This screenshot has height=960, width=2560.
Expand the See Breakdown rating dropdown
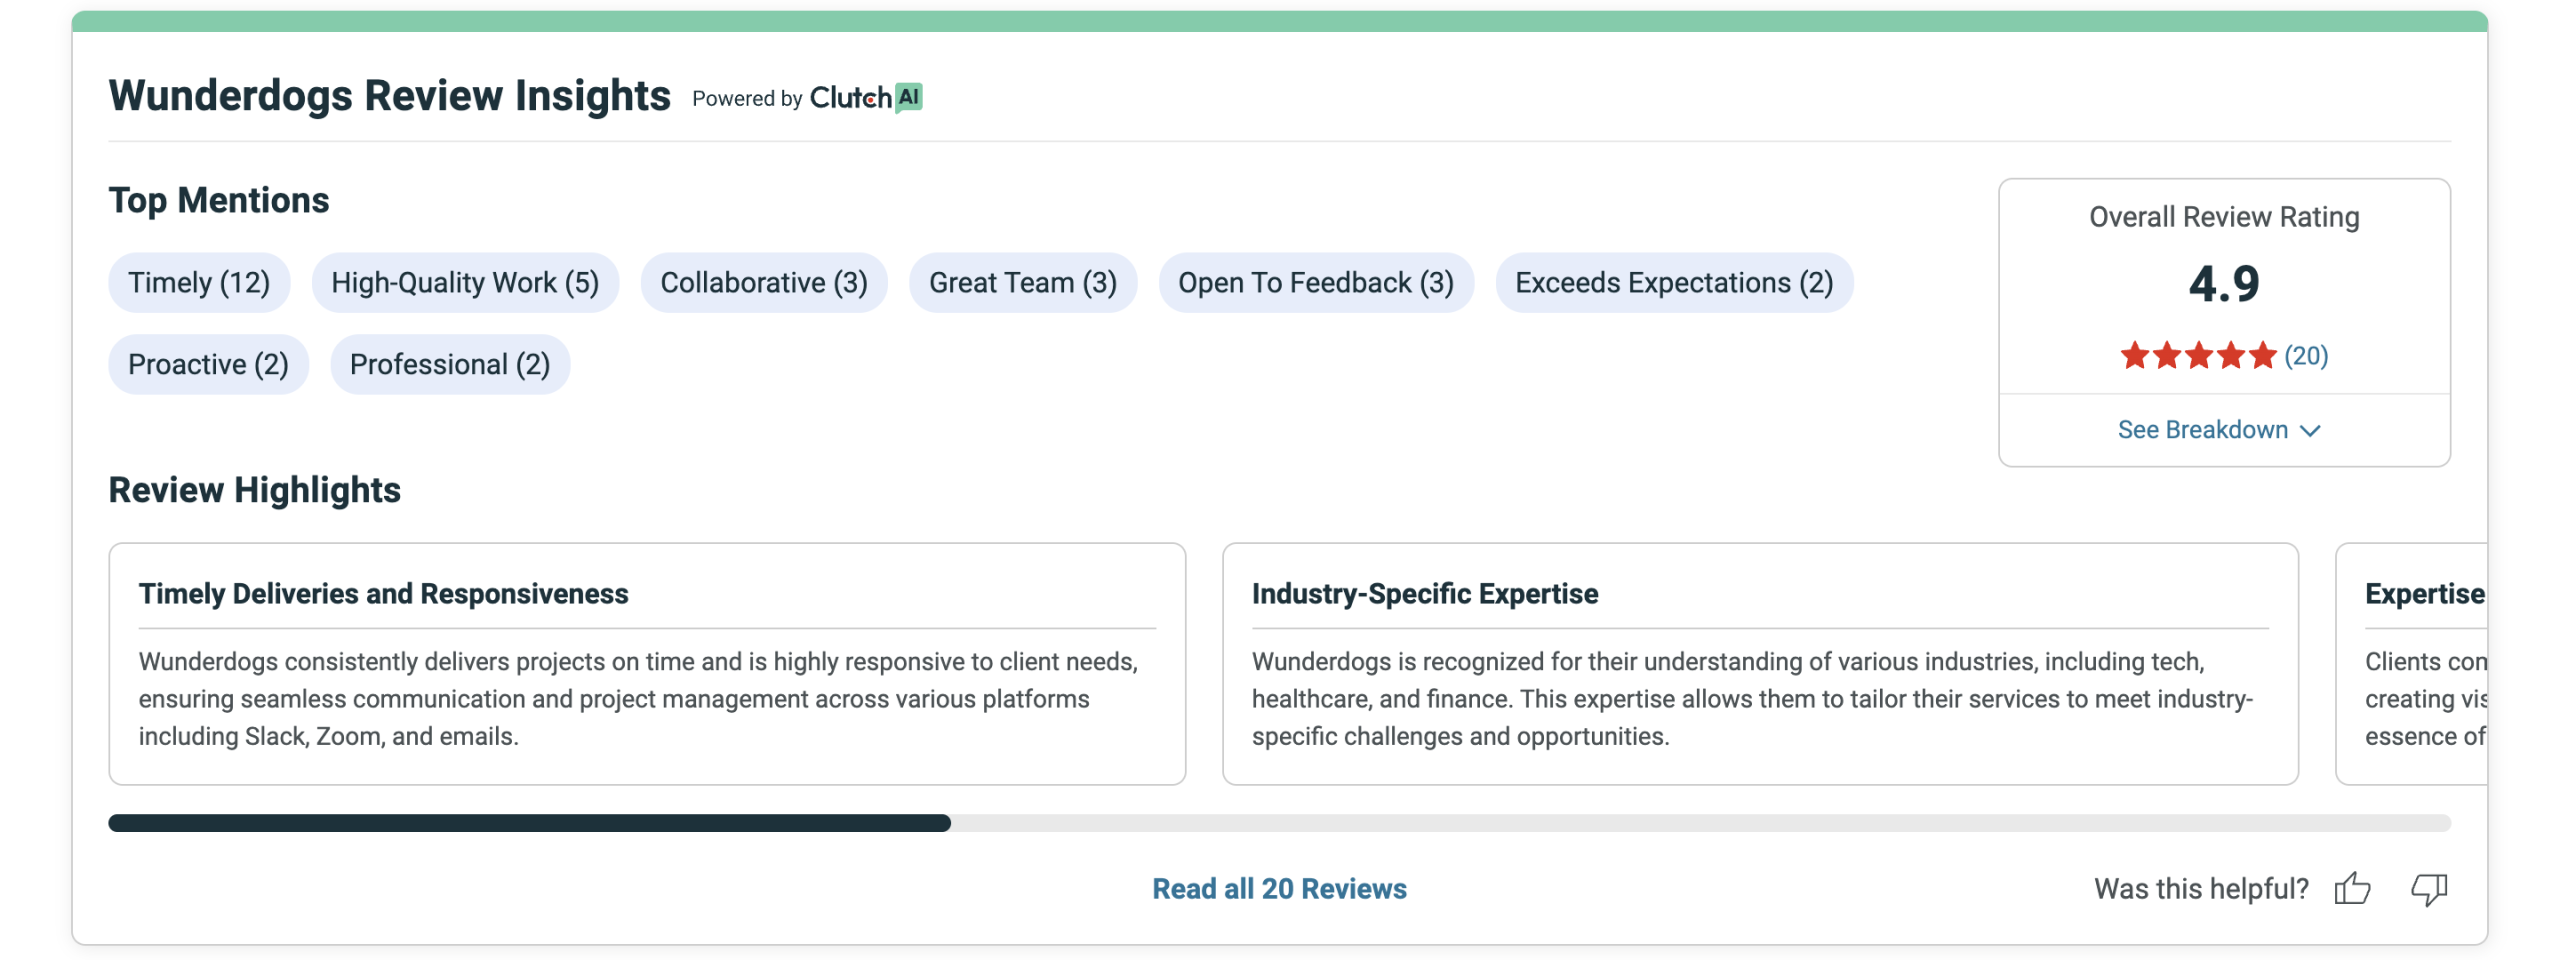point(2219,430)
